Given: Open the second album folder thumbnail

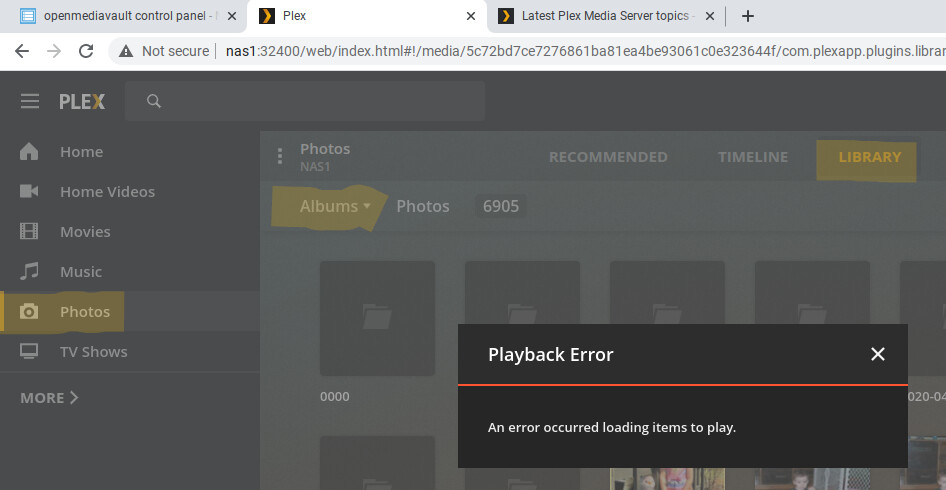Looking at the screenshot, I should [522, 293].
